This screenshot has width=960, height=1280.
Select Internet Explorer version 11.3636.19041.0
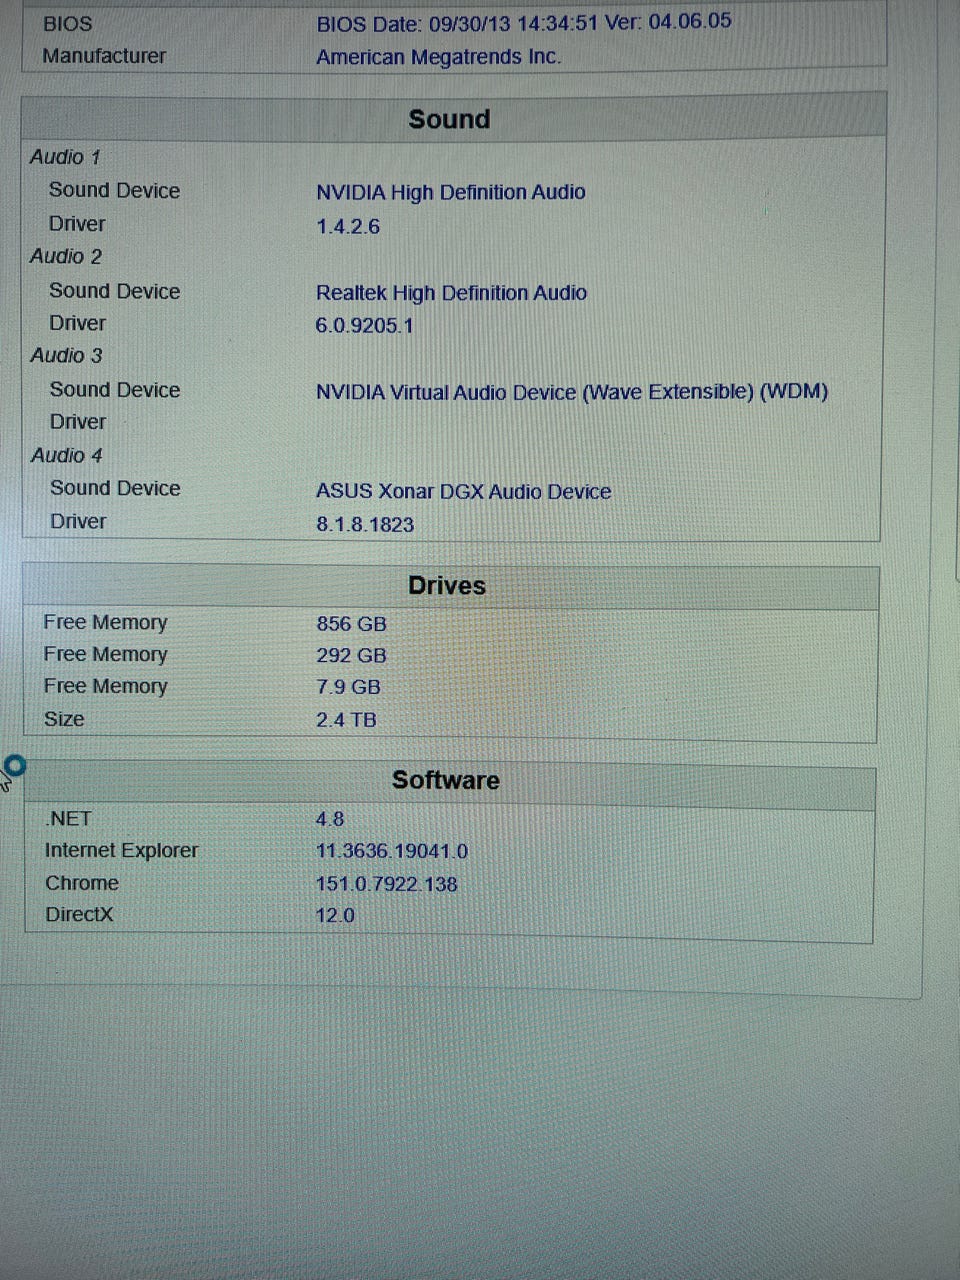392,851
